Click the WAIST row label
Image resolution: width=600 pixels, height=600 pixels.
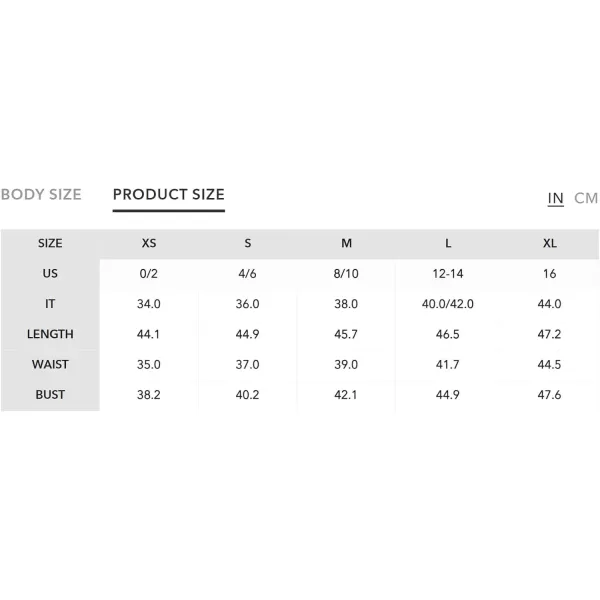(50, 364)
